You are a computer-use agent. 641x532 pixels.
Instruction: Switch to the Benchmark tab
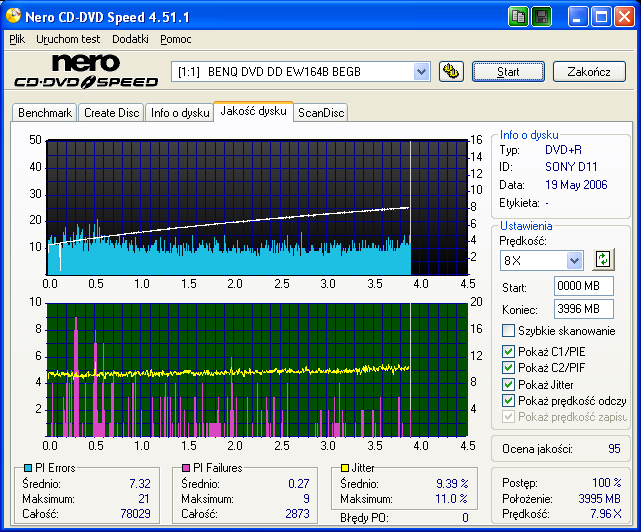tap(45, 113)
